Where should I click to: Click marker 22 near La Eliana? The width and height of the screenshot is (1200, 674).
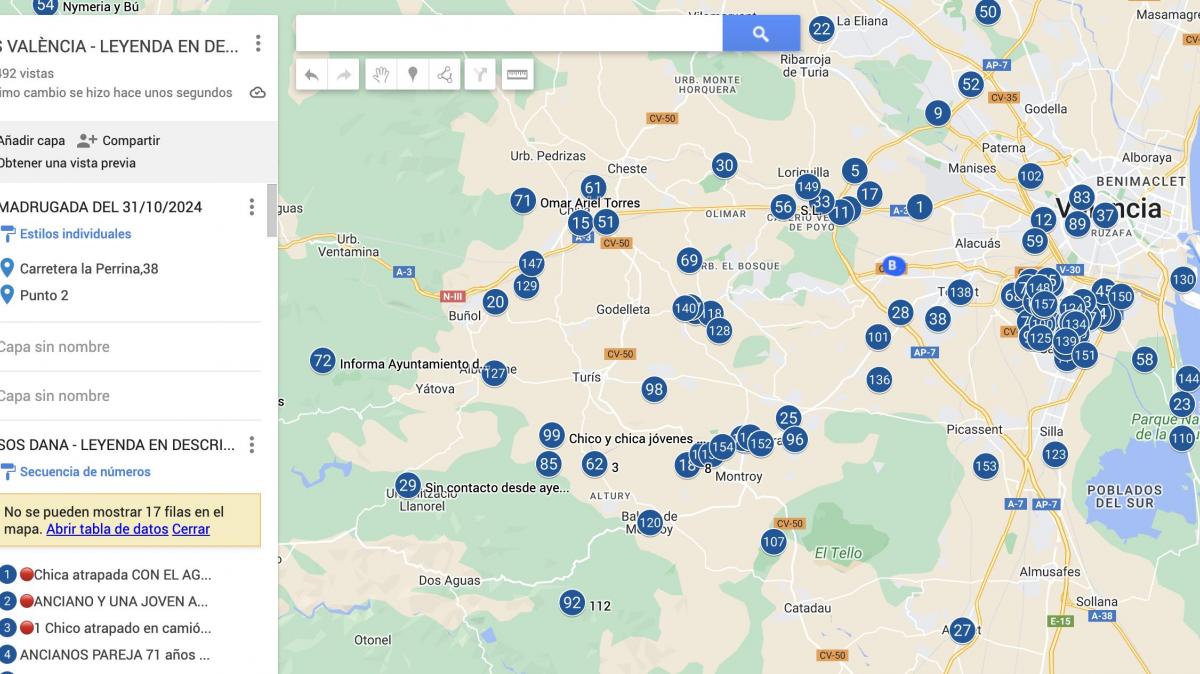[x=822, y=28]
